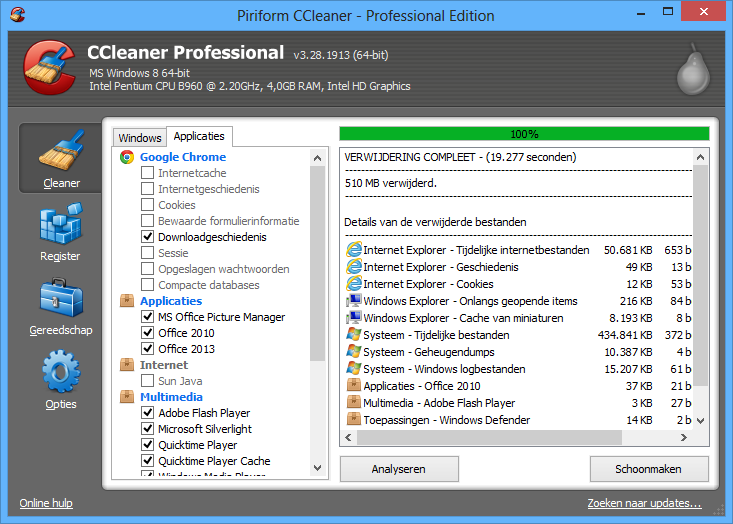The width and height of the screenshot is (733, 524).
Task: Click the Google Chrome icon in tree
Action: (x=127, y=157)
